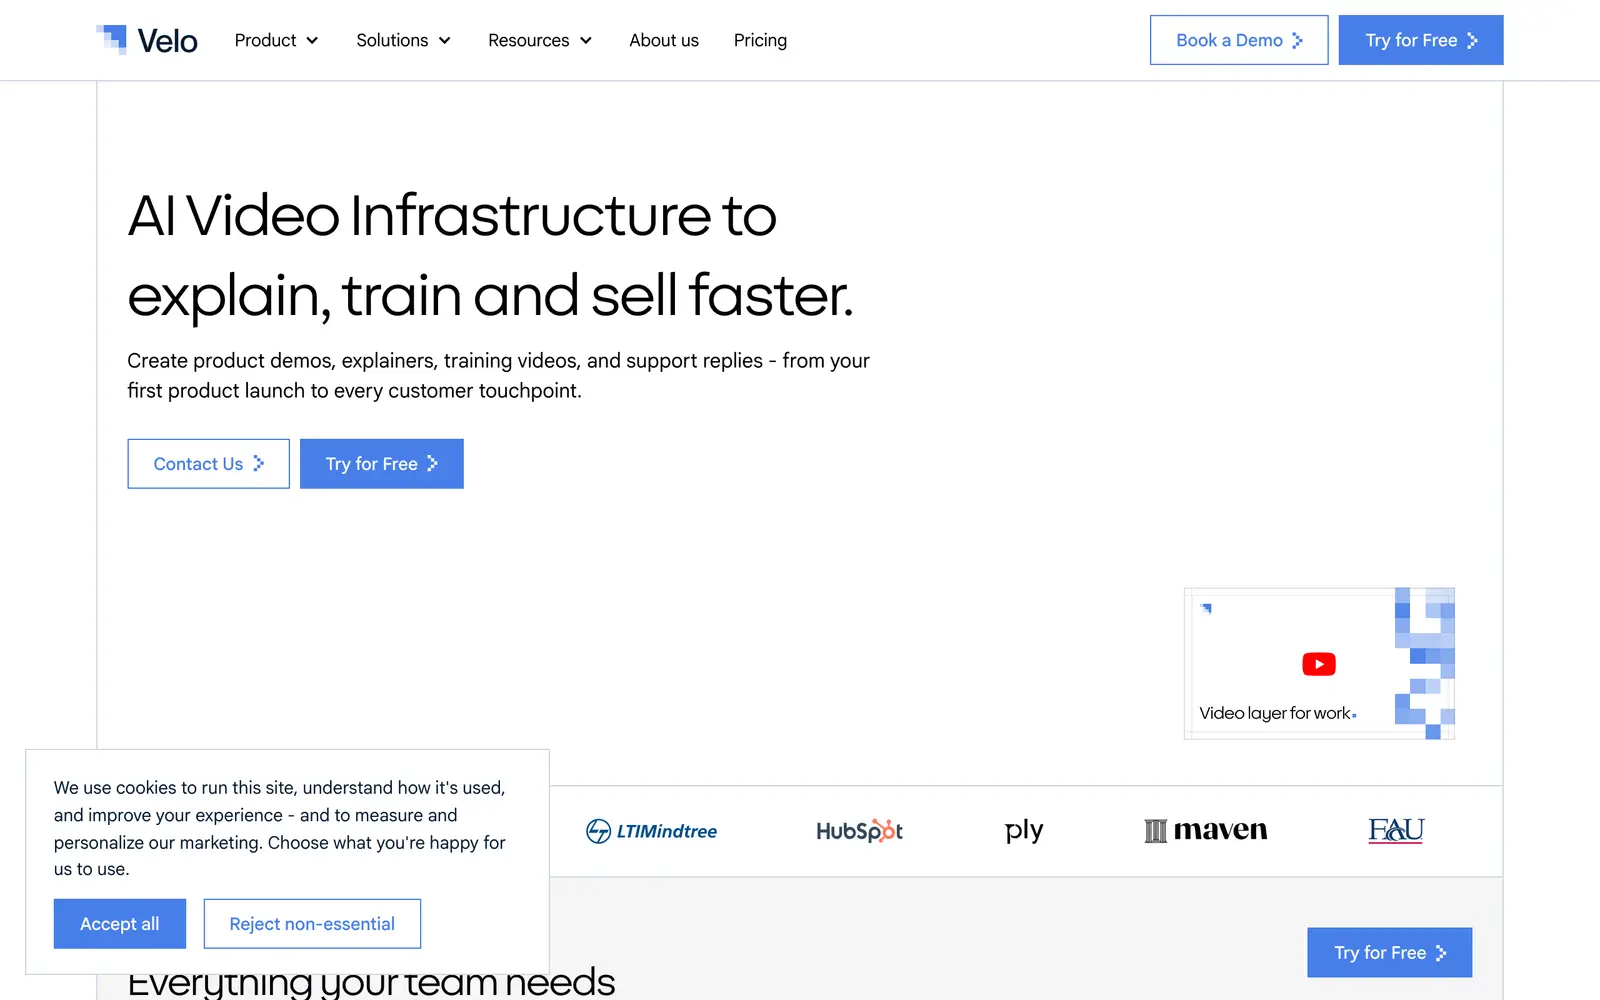Click the LTIMindtree logo
The height and width of the screenshot is (1000, 1600).
pos(651,831)
